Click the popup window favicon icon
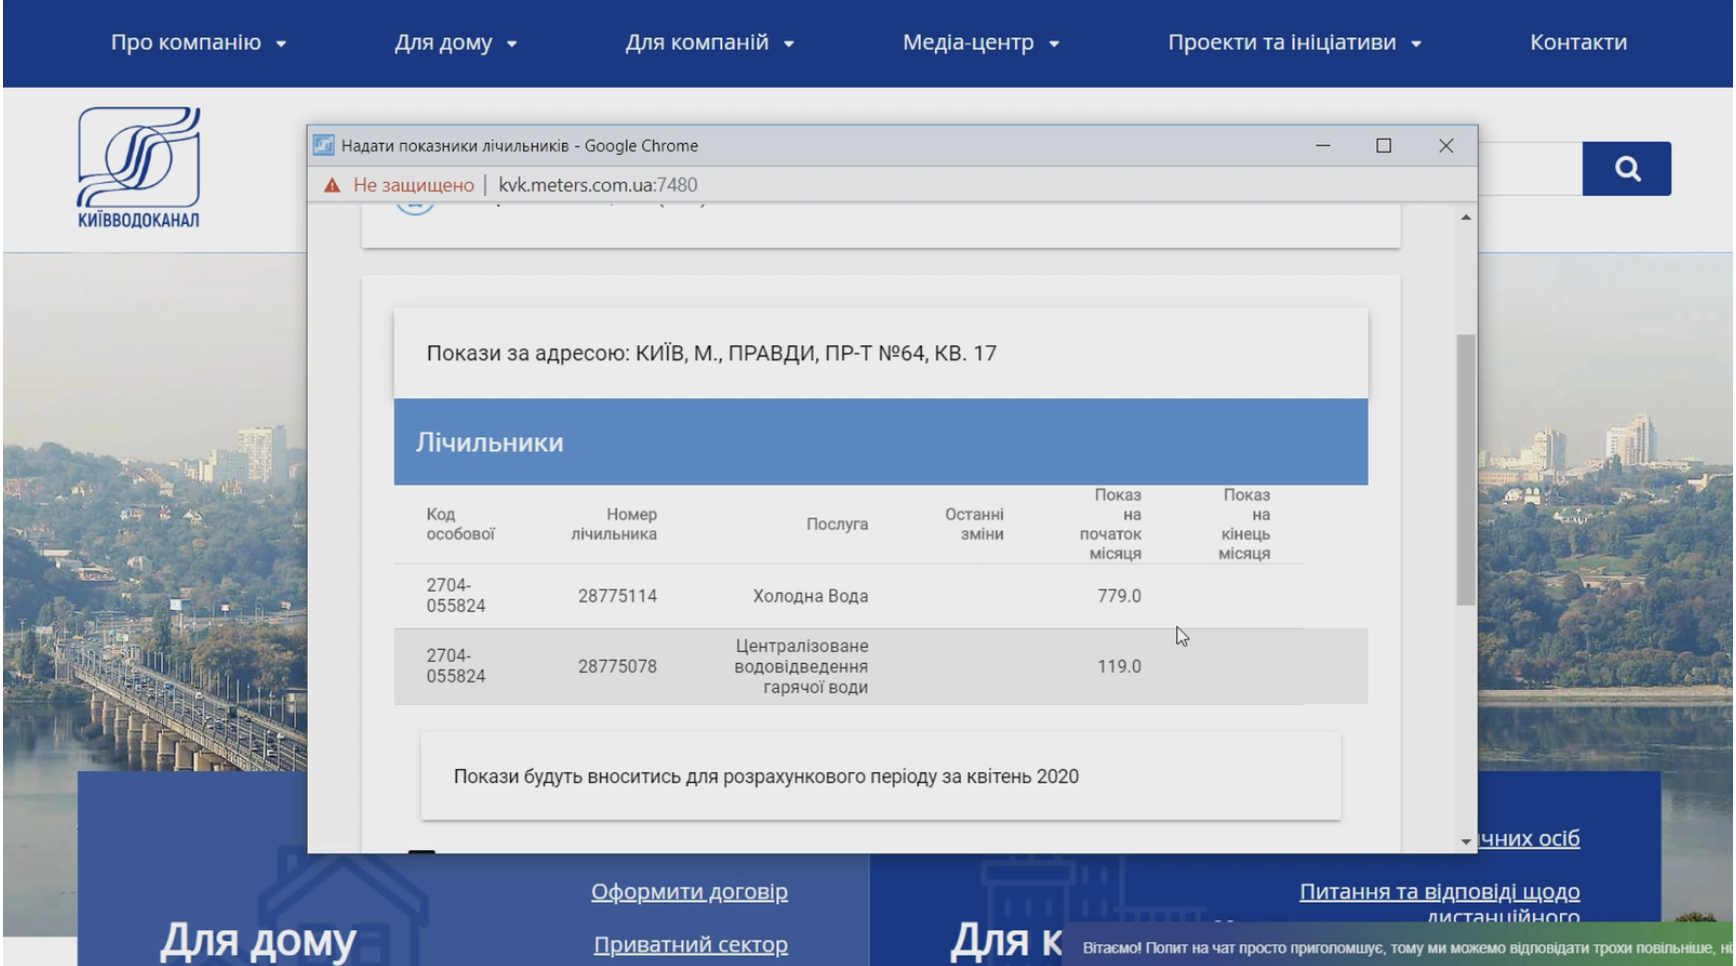This screenshot has width=1736, height=966. click(323, 146)
